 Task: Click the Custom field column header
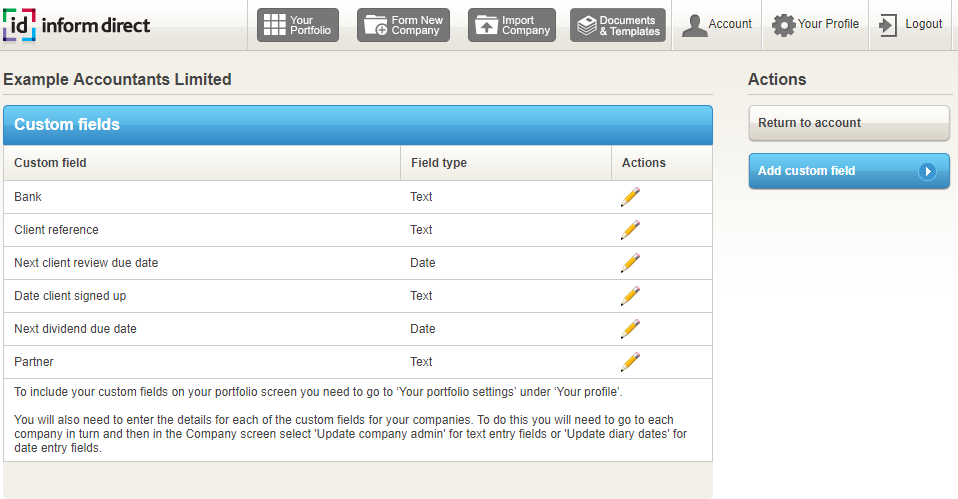click(50, 163)
